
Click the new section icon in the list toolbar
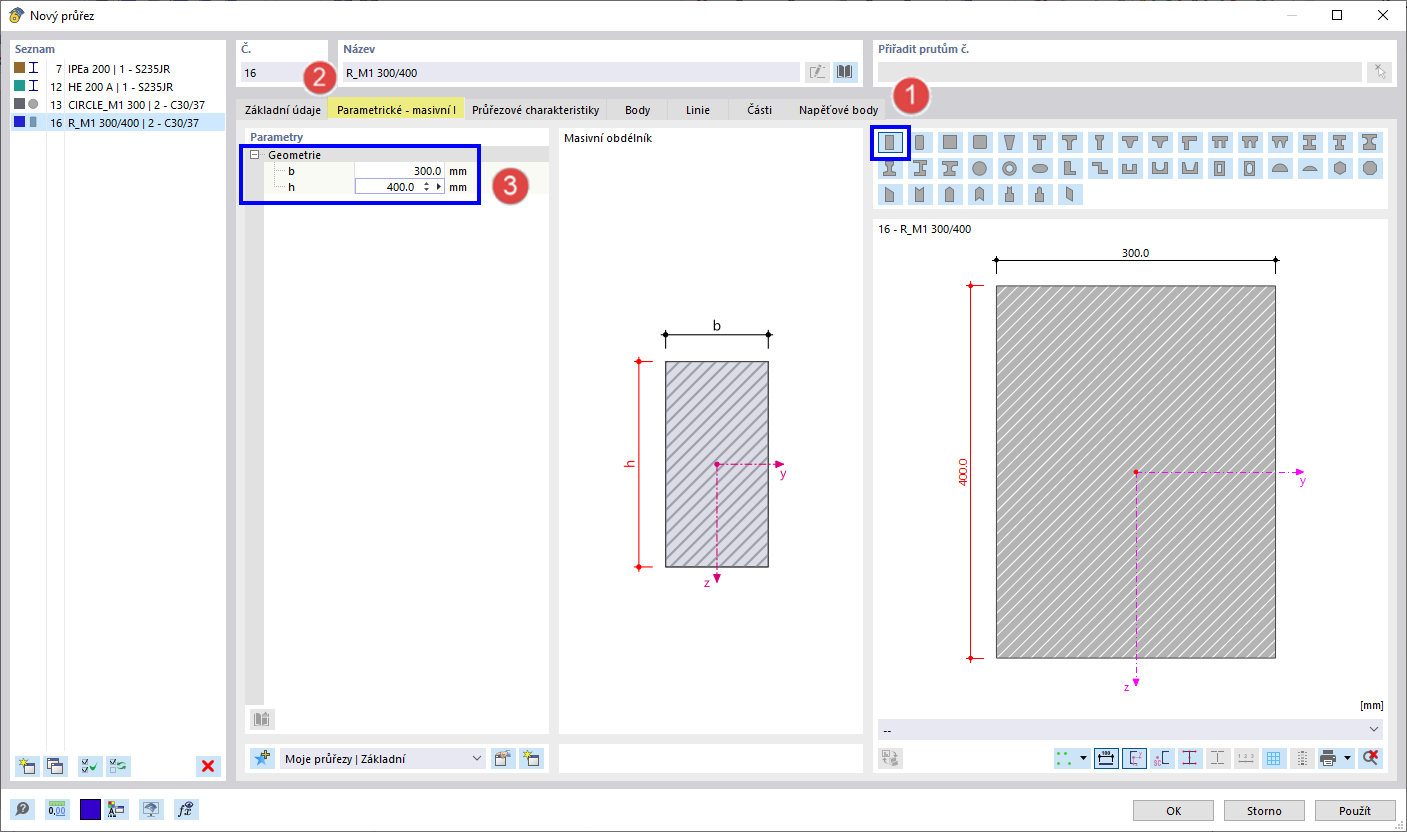[27, 766]
